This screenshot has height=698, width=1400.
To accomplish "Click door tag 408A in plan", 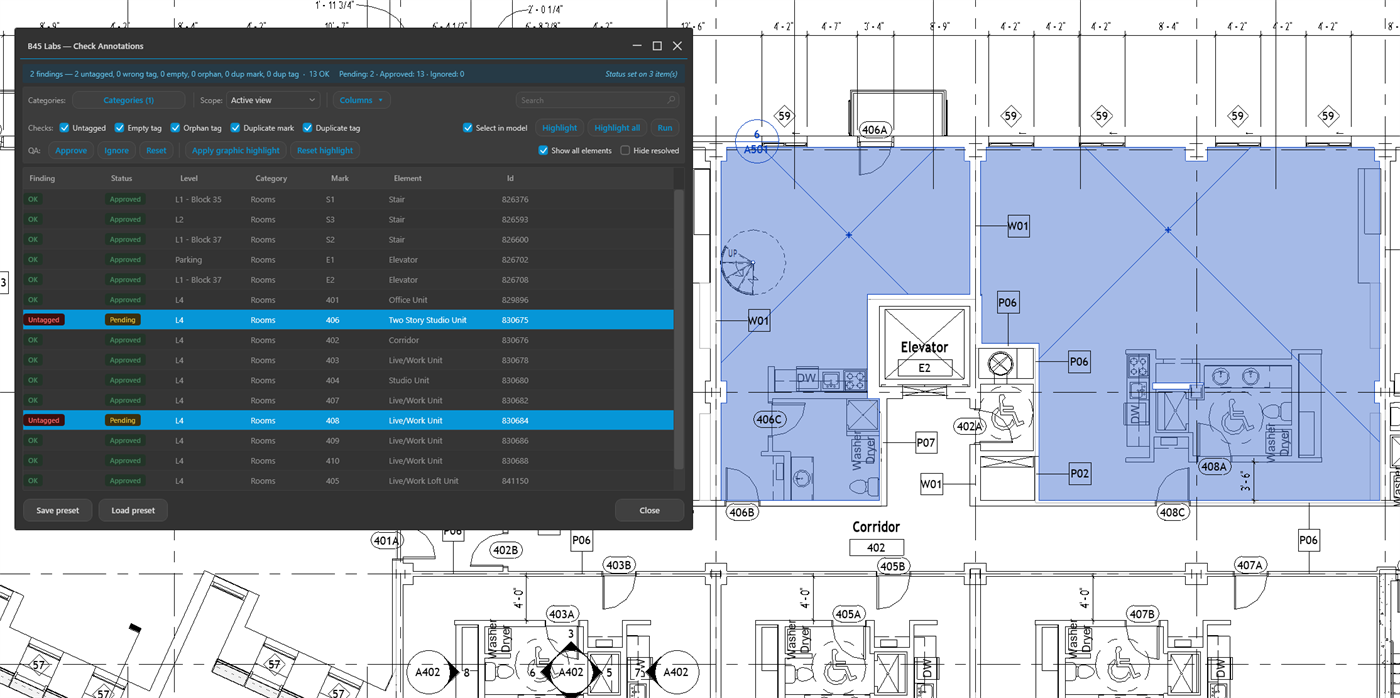I will 1213,467.
